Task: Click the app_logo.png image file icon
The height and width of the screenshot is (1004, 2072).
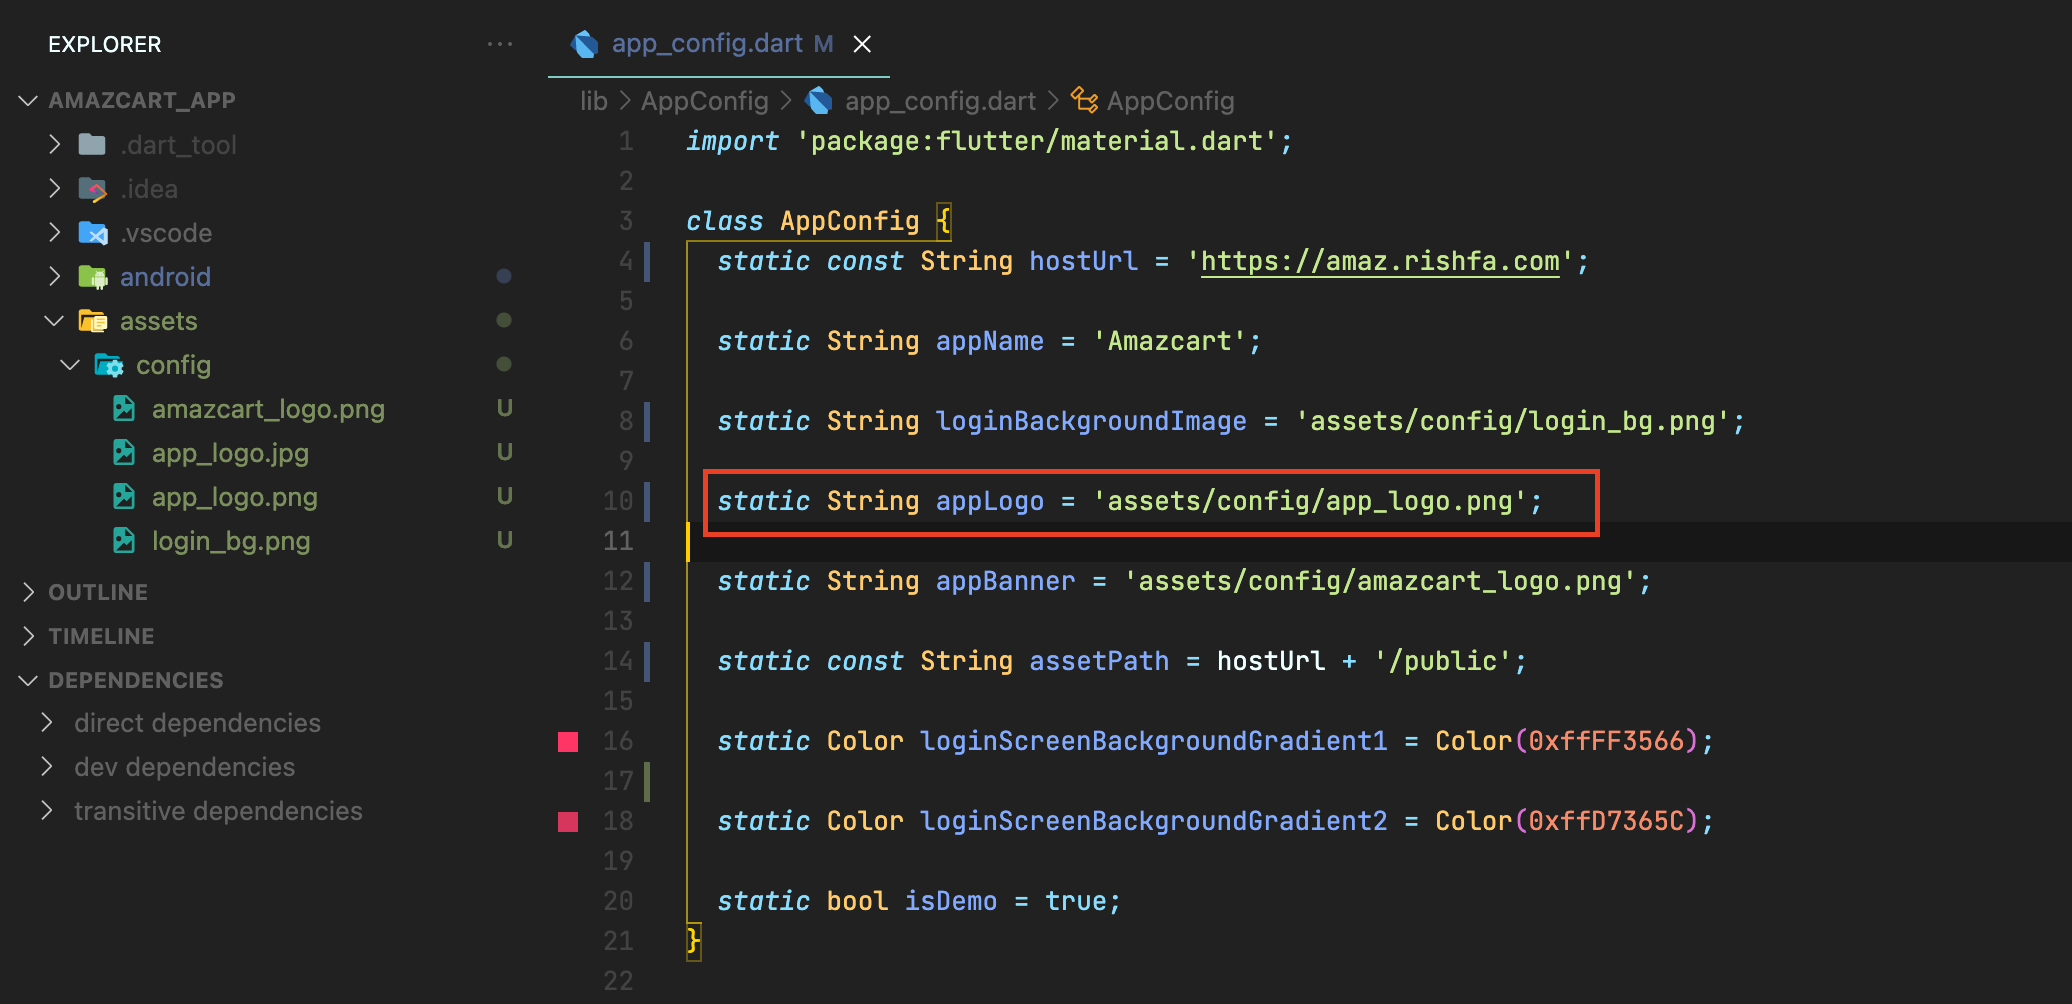Action: [124, 497]
